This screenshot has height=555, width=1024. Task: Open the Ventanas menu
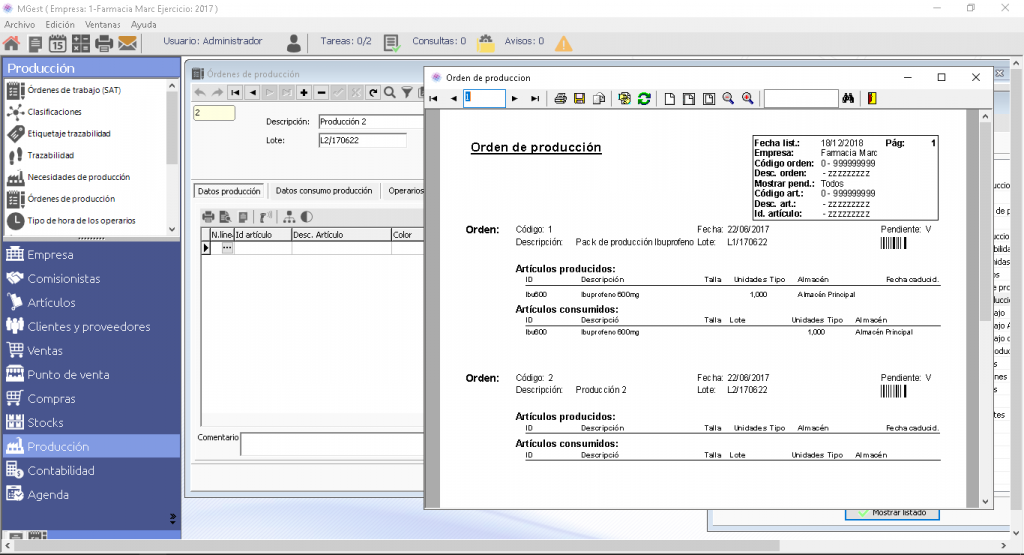[103, 24]
